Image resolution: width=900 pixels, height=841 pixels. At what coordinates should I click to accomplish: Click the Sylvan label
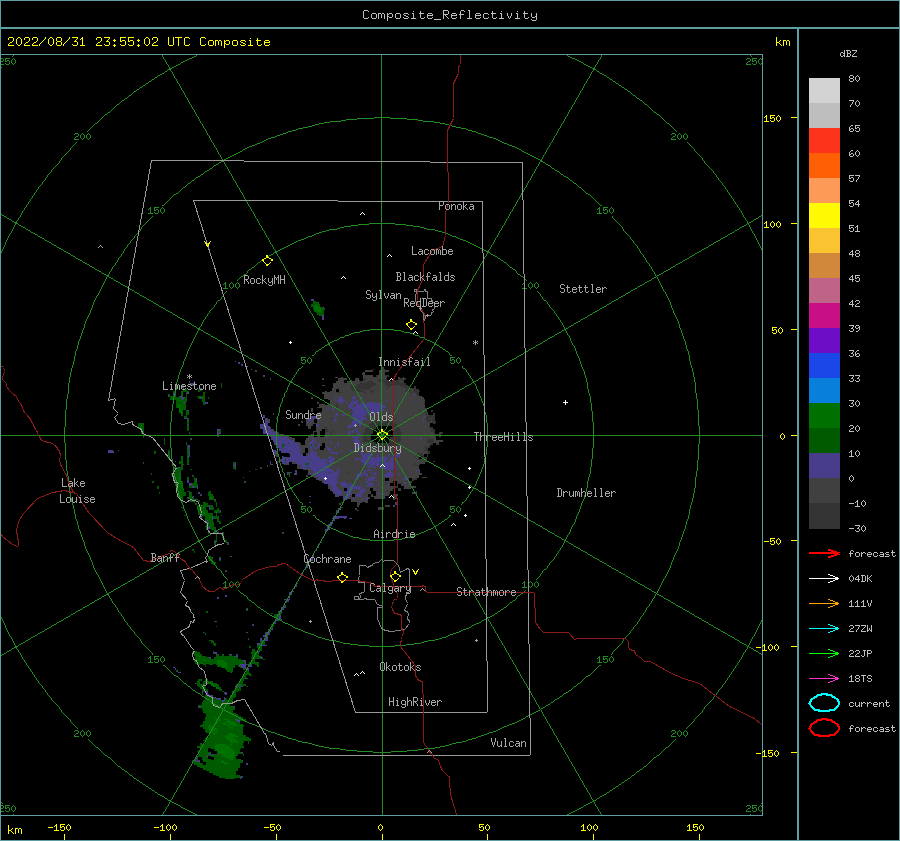[x=383, y=295]
